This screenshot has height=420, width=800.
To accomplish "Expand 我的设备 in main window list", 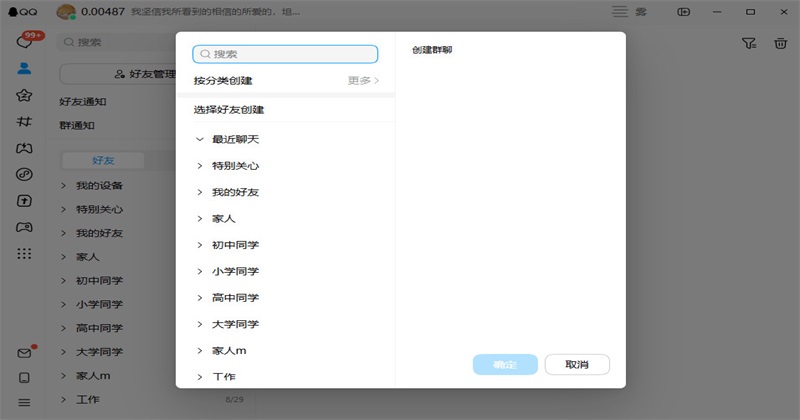I will (x=64, y=186).
